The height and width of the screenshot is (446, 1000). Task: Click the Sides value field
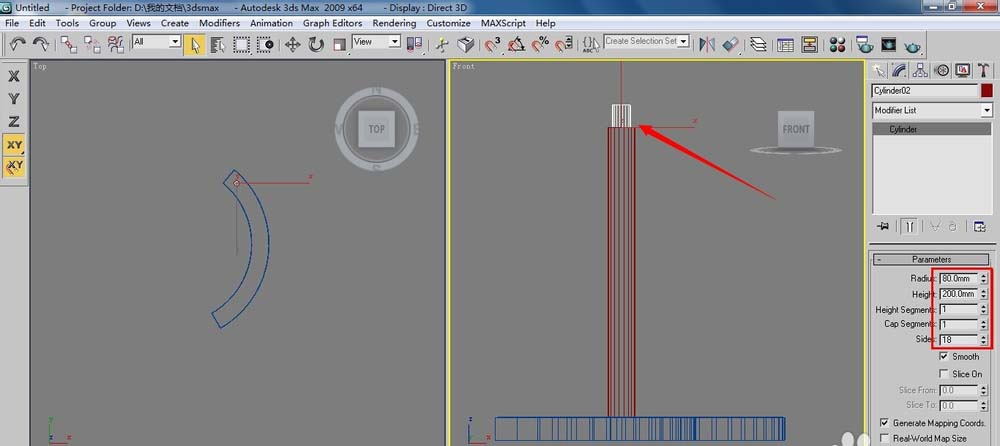[x=959, y=339]
